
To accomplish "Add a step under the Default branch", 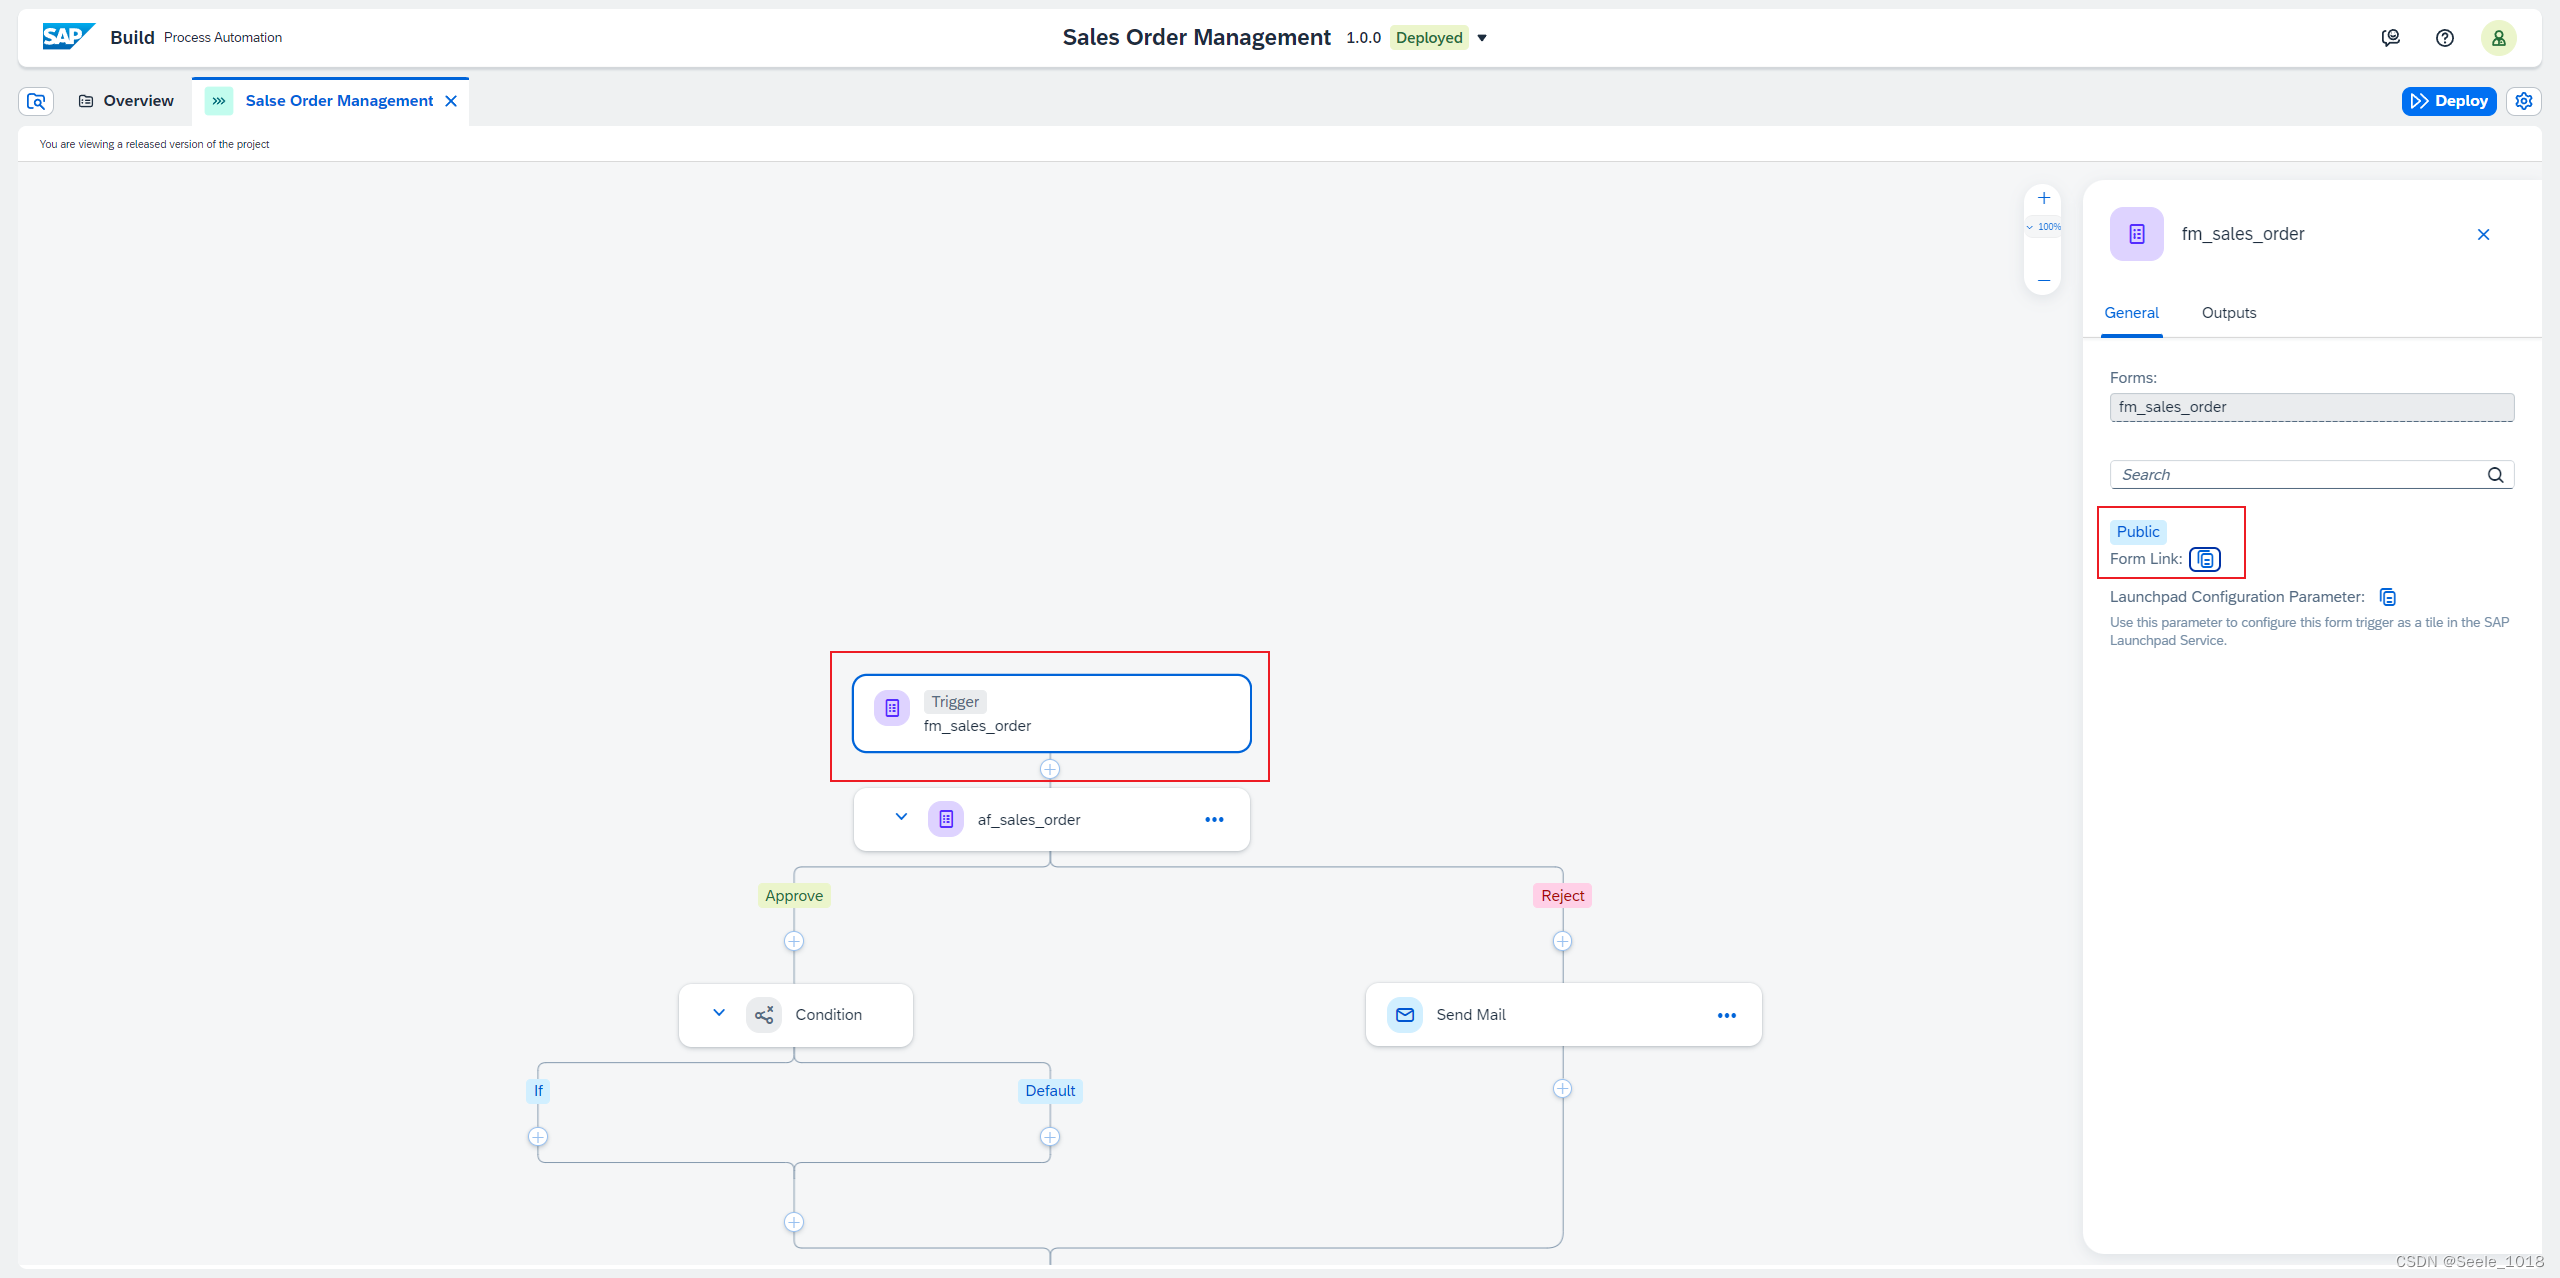I will click(1050, 1137).
